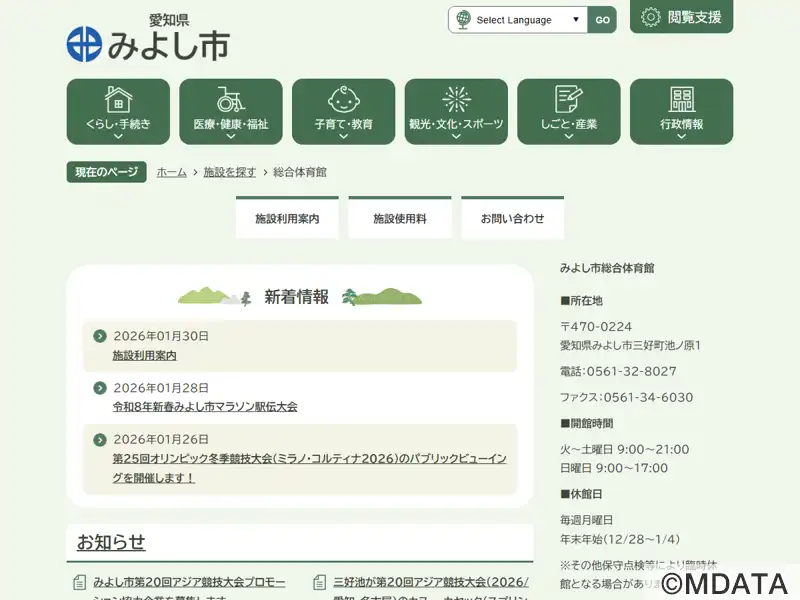800x600 pixels.
Task: Follow the 施設を探す breadcrumb link
Action: 229,172
